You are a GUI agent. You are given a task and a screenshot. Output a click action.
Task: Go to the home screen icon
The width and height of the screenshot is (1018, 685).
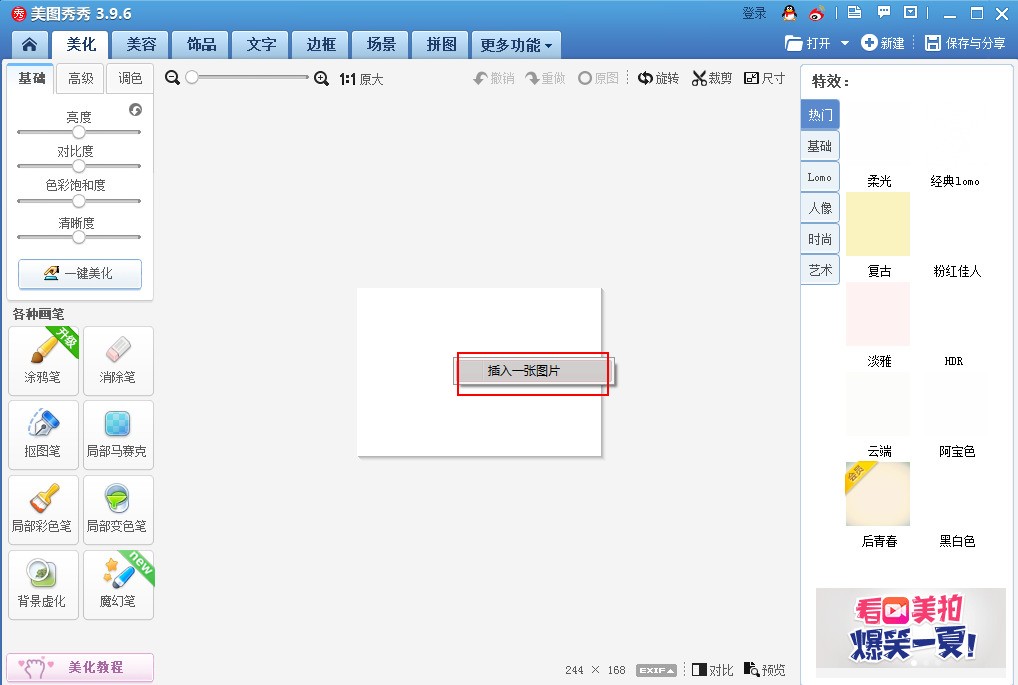click(x=29, y=44)
